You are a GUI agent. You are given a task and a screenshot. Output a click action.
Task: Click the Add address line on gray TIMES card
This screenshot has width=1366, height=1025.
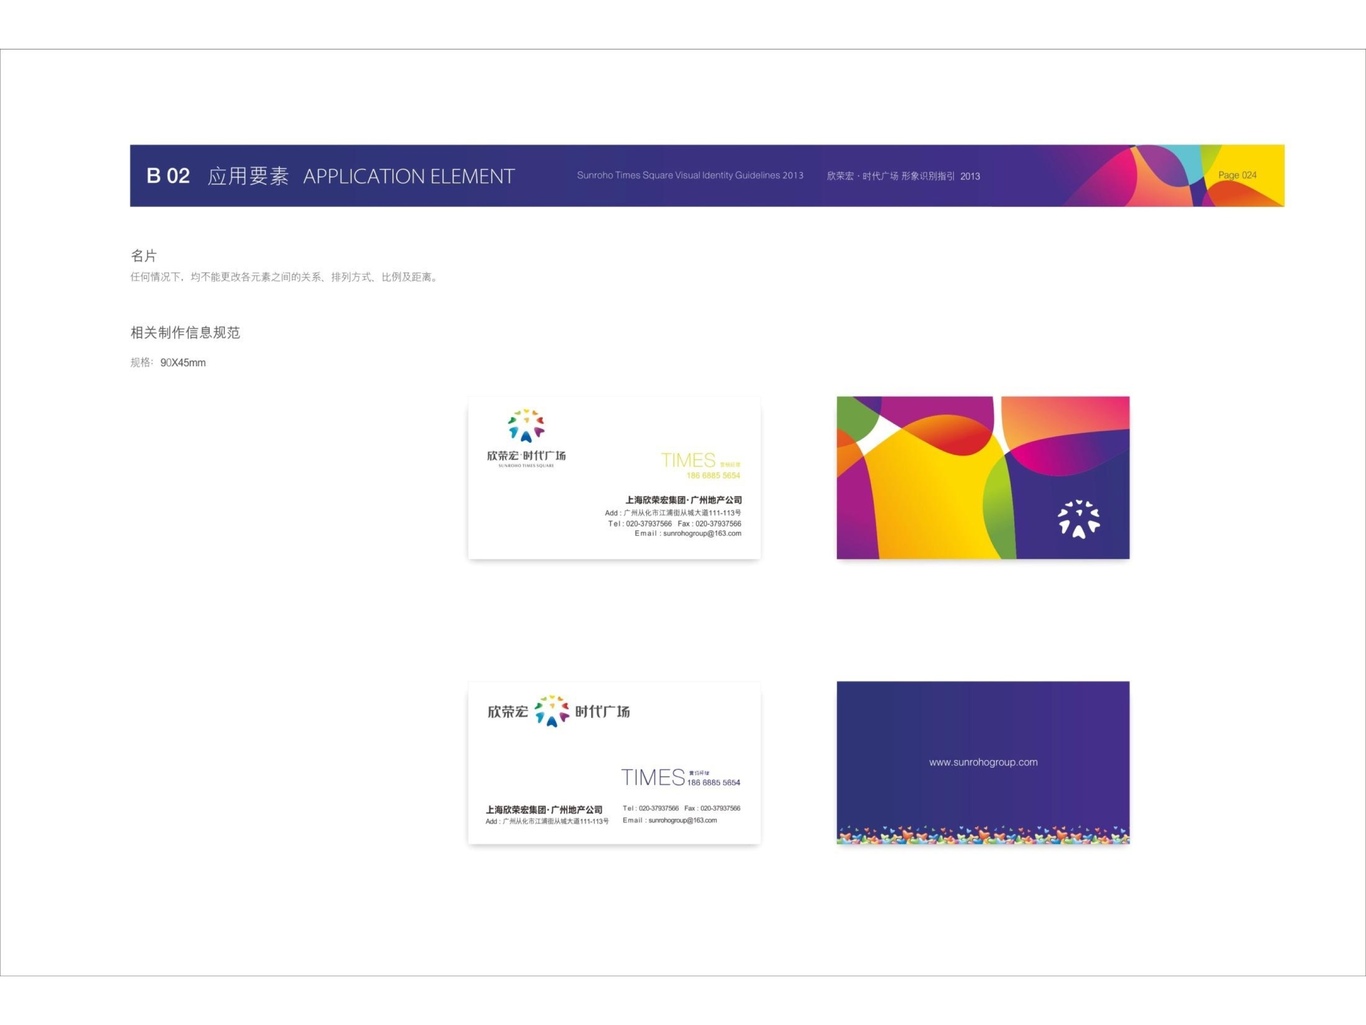point(547,821)
